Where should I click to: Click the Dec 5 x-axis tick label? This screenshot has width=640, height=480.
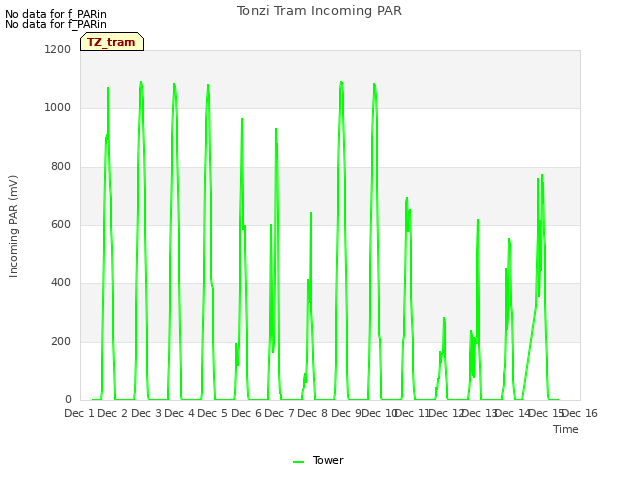pyautogui.click(x=212, y=413)
